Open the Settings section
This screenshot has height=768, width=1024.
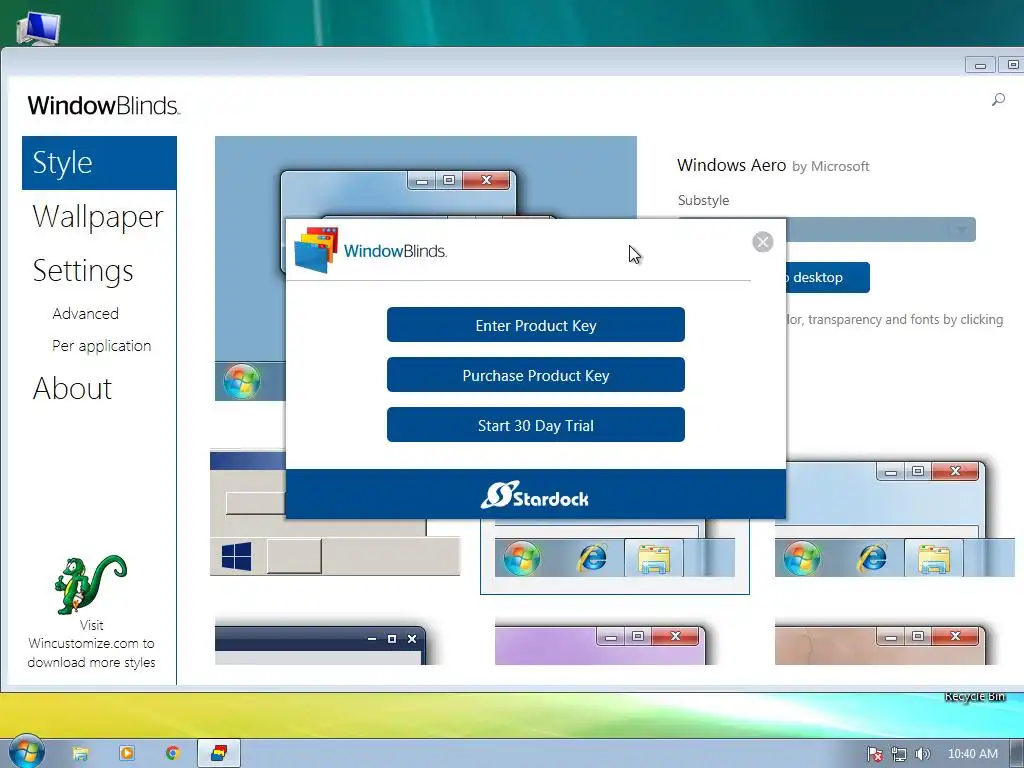click(83, 270)
